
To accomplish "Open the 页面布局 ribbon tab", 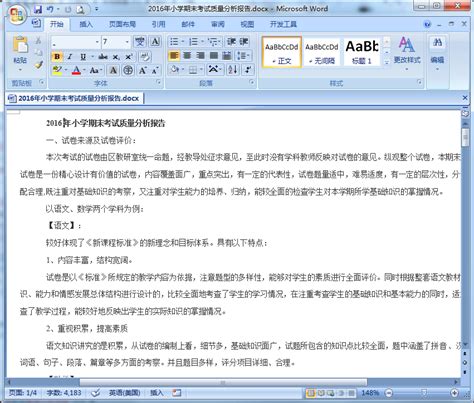I will (x=122, y=24).
